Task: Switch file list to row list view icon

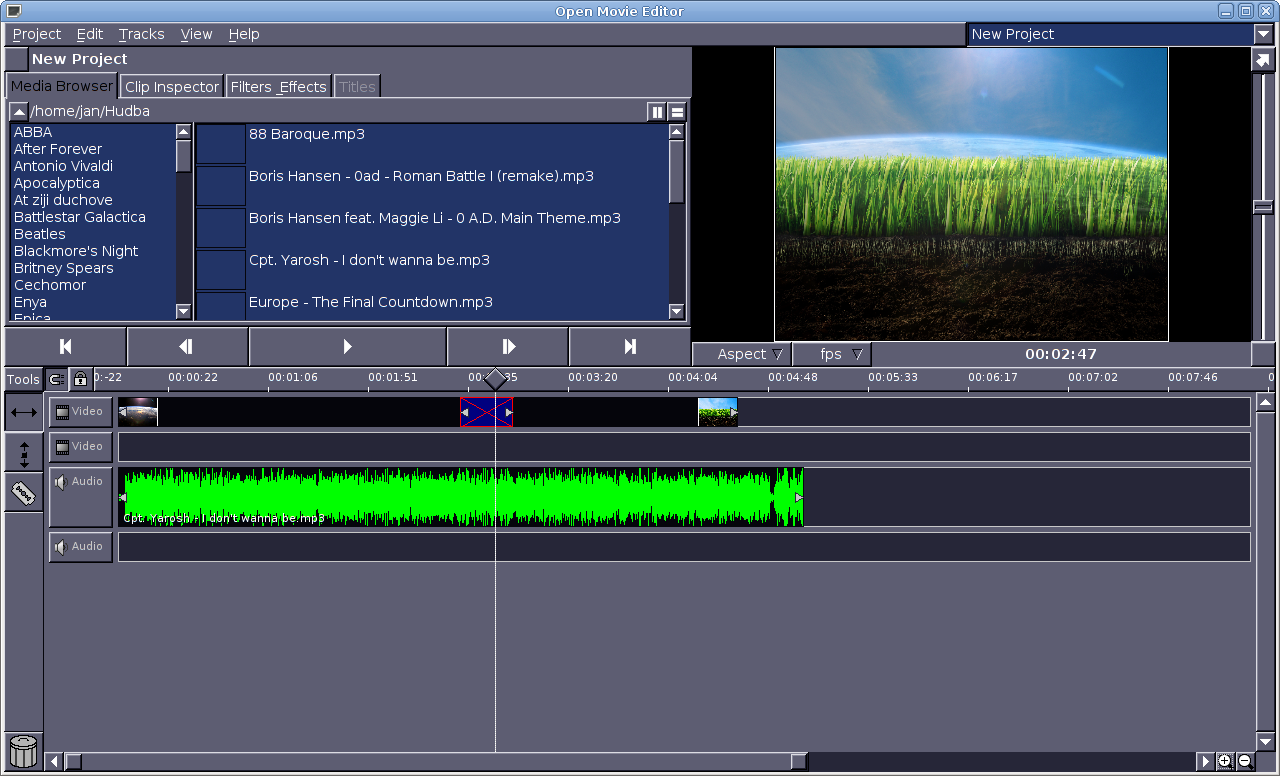Action: coord(677,111)
